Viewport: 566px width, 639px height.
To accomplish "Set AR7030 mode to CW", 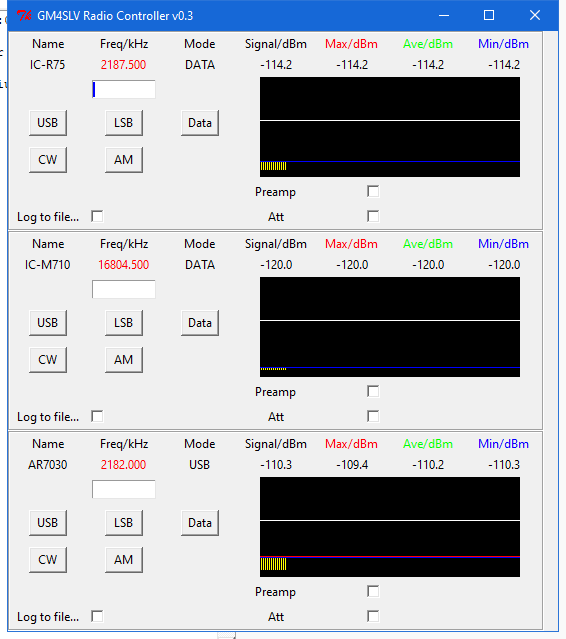I will point(48,560).
